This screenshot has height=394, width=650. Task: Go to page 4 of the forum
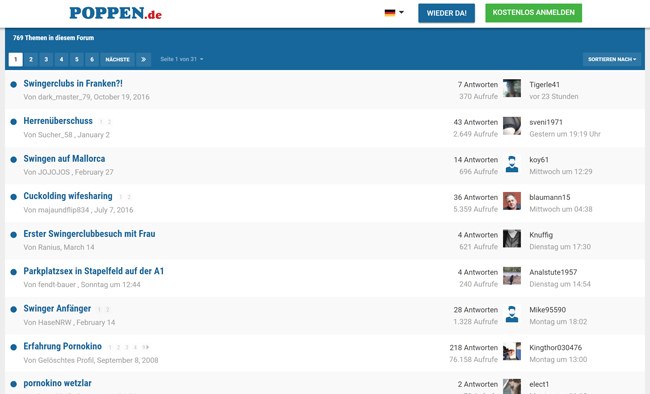tap(61, 59)
